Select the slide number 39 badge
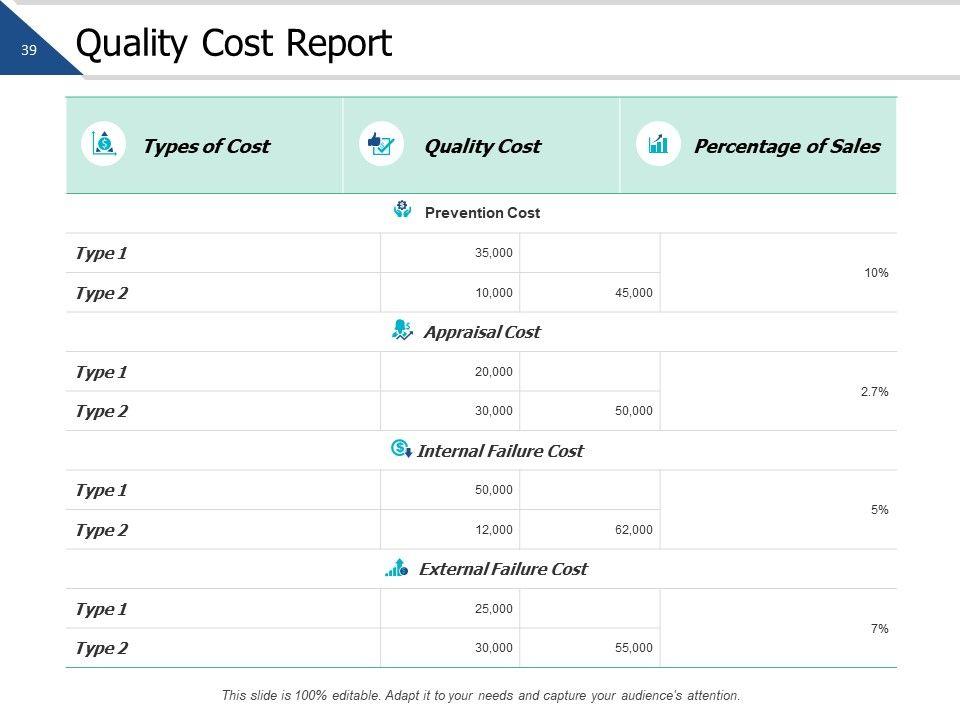Viewport: 960px width, 720px height. click(x=29, y=50)
